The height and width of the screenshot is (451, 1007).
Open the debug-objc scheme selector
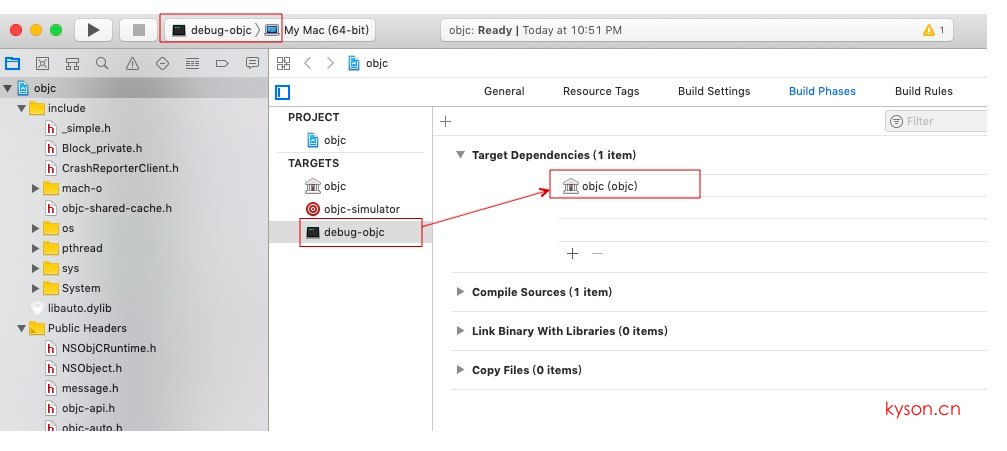point(212,30)
